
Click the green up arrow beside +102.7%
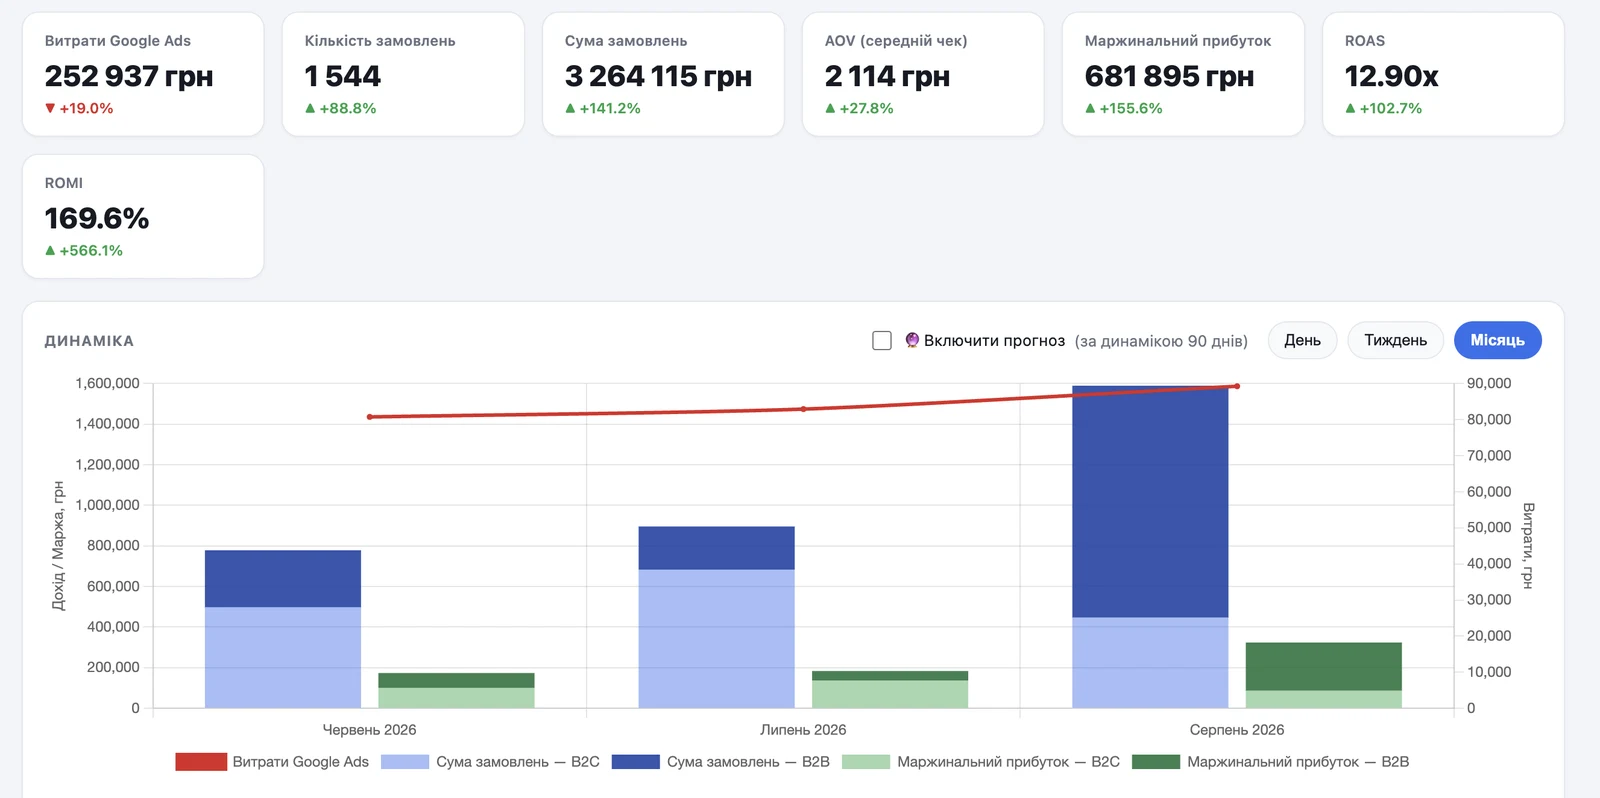[1350, 108]
